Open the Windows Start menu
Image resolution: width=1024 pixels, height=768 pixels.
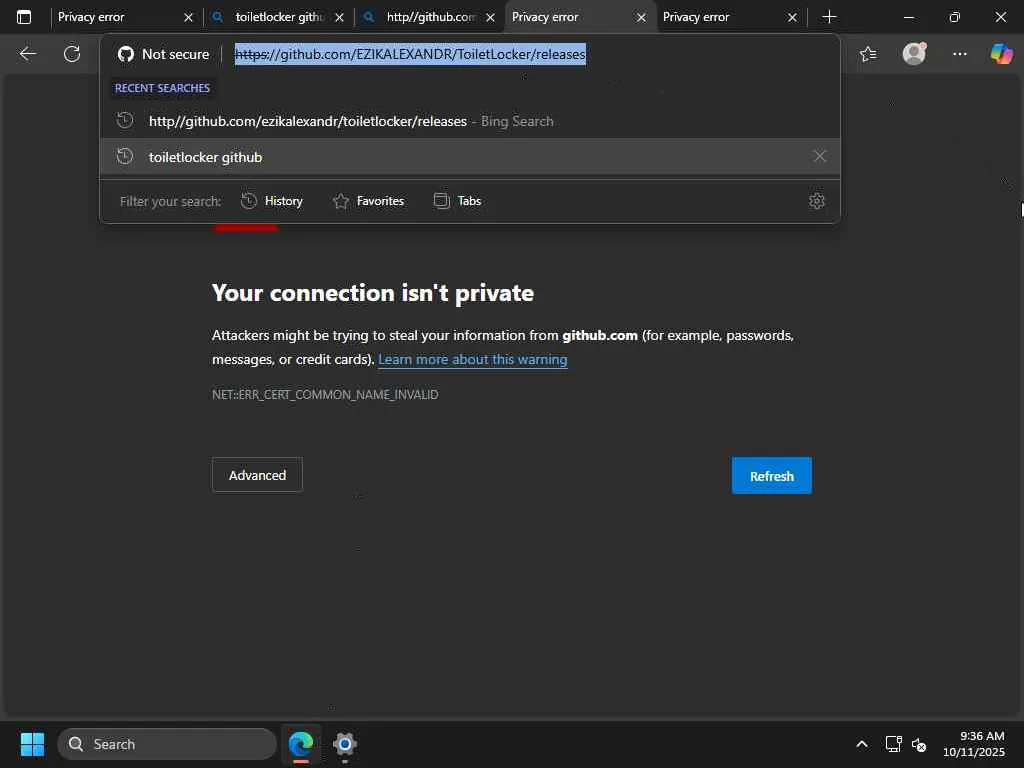33,744
